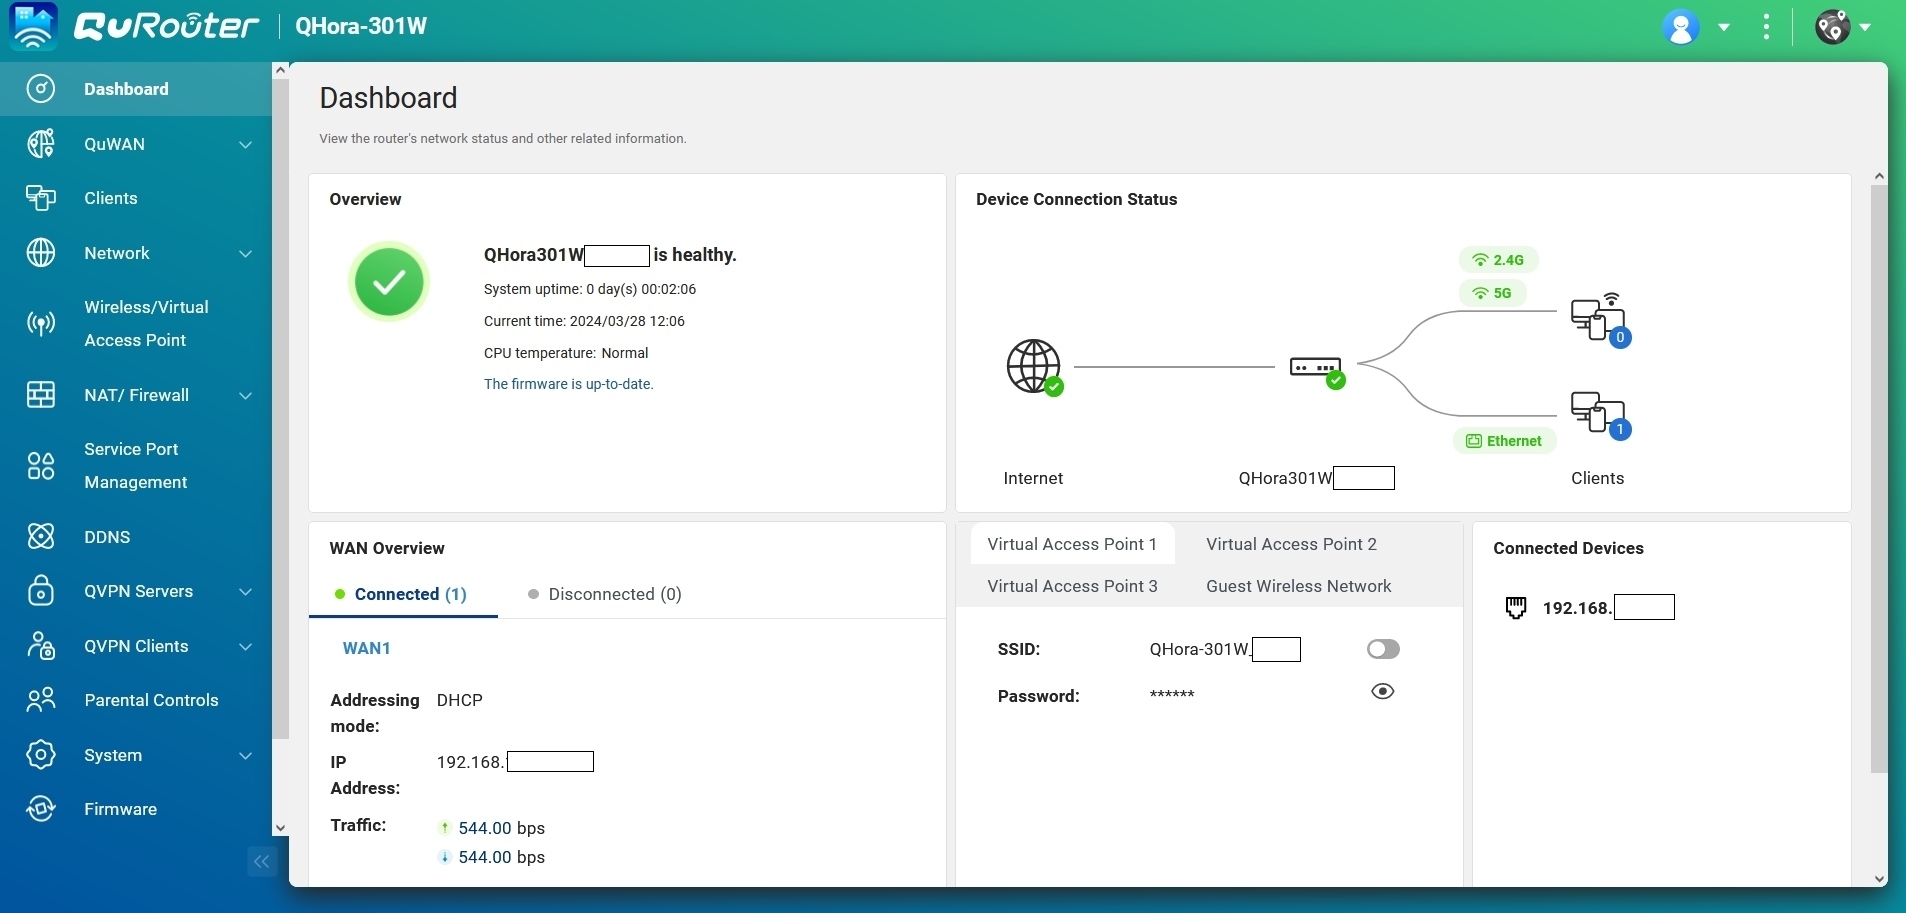This screenshot has height=913, width=1906.
Task: Click the 5G wireless band badge
Action: [x=1492, y=293]
